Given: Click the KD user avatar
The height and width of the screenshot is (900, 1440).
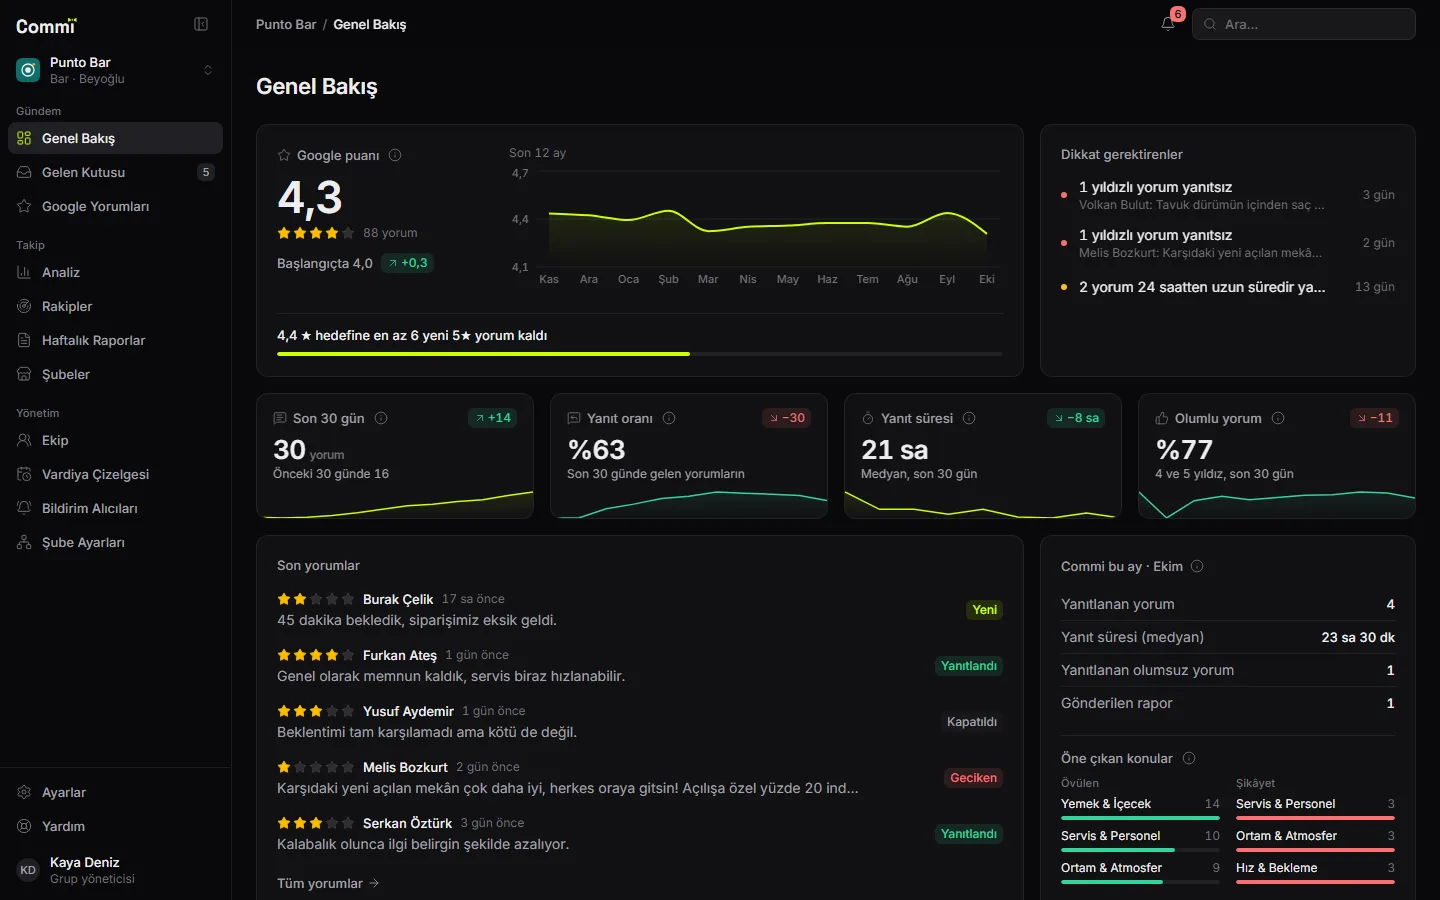Looking at the screenshot, I should click(28, 870).
